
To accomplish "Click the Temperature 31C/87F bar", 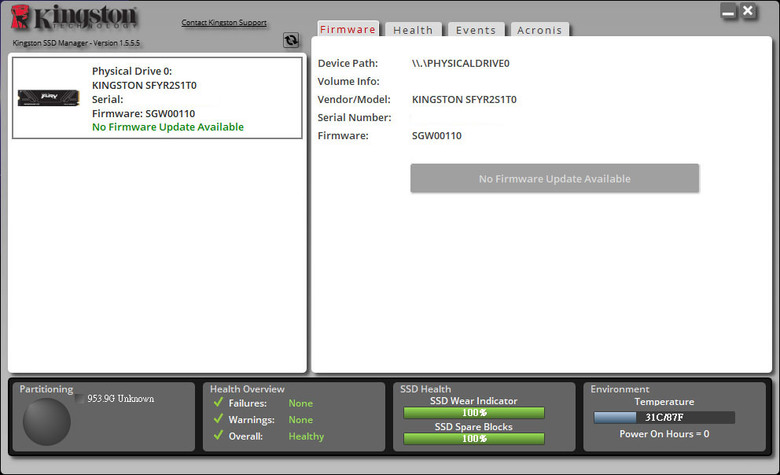I will 664,417.
